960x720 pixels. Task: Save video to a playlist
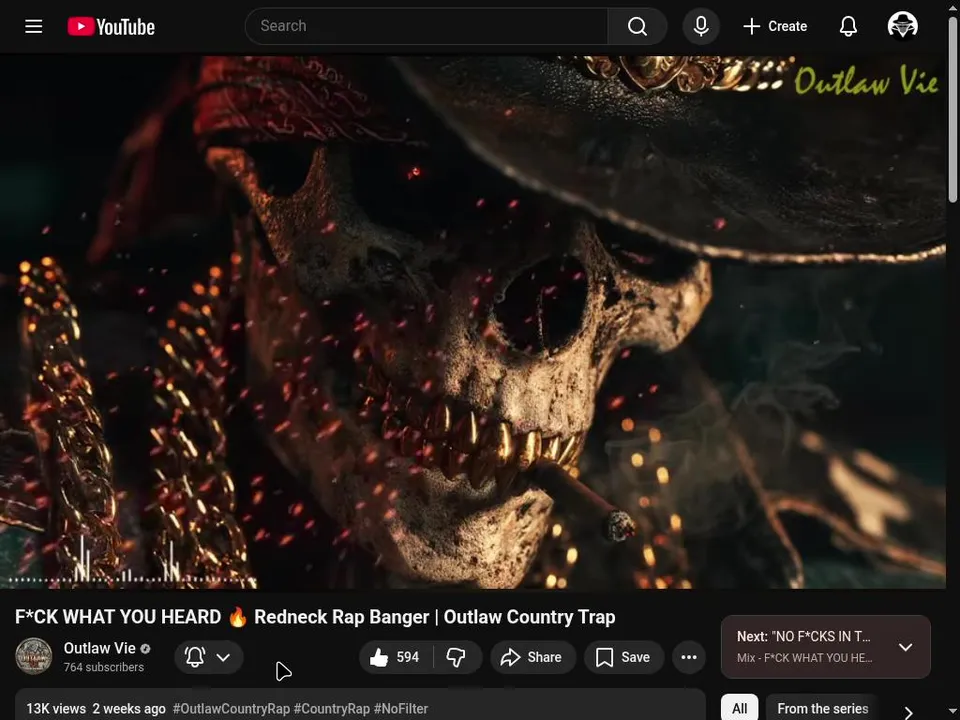623,657
